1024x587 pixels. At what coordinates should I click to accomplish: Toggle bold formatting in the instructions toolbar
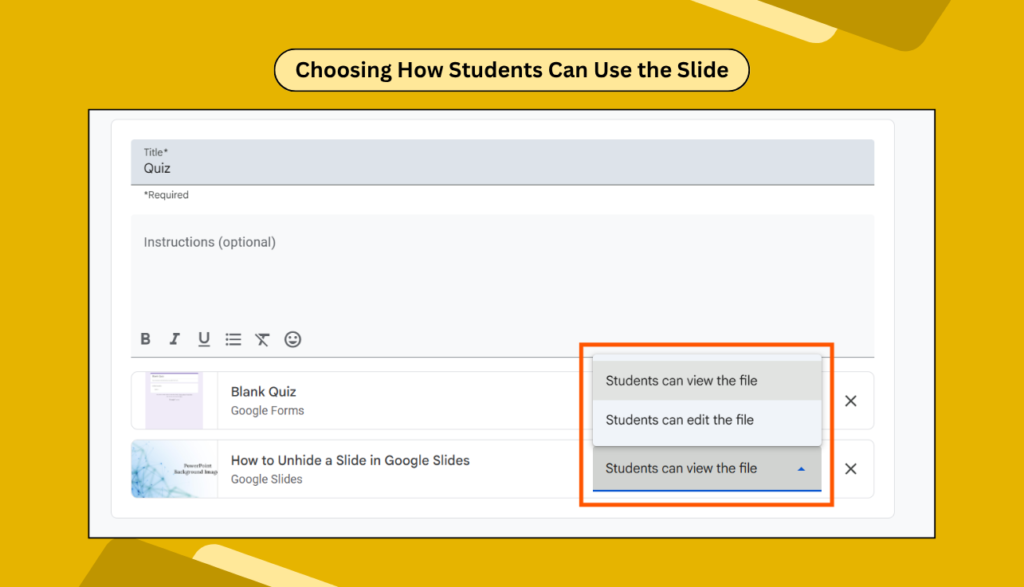coord(145,340)
